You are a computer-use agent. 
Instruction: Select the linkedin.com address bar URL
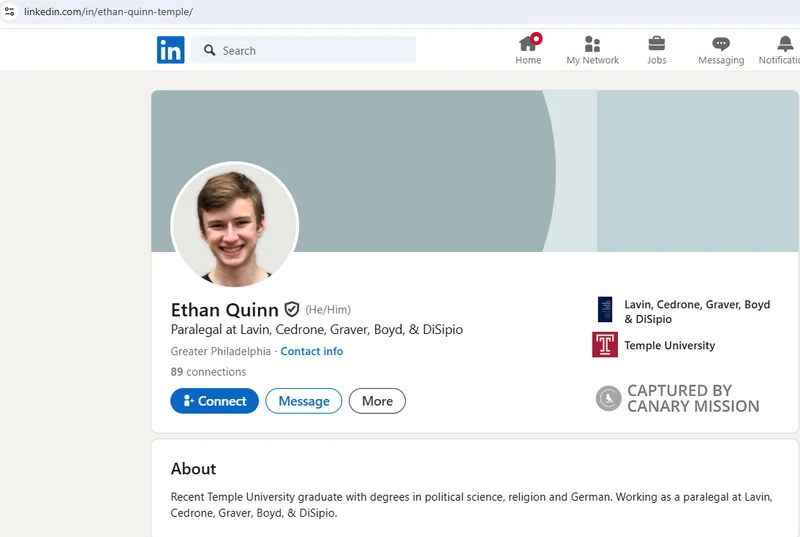click(x=108, y=12)
